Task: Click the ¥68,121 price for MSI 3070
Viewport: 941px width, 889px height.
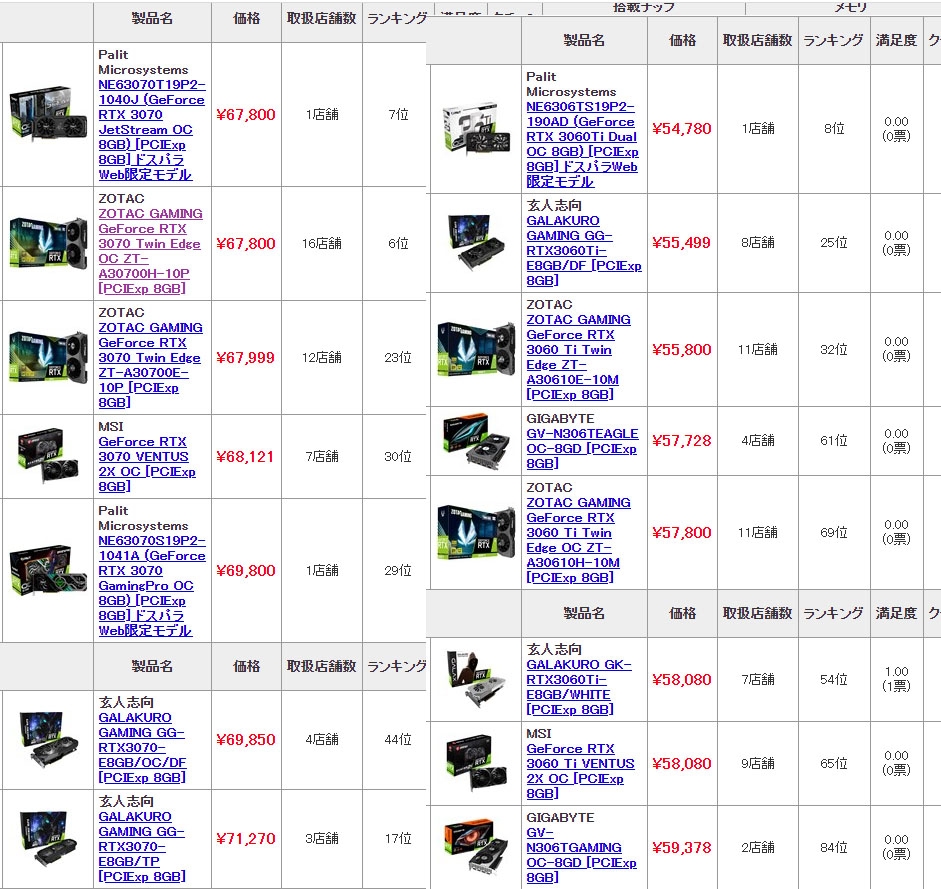Action: (245, 457)
